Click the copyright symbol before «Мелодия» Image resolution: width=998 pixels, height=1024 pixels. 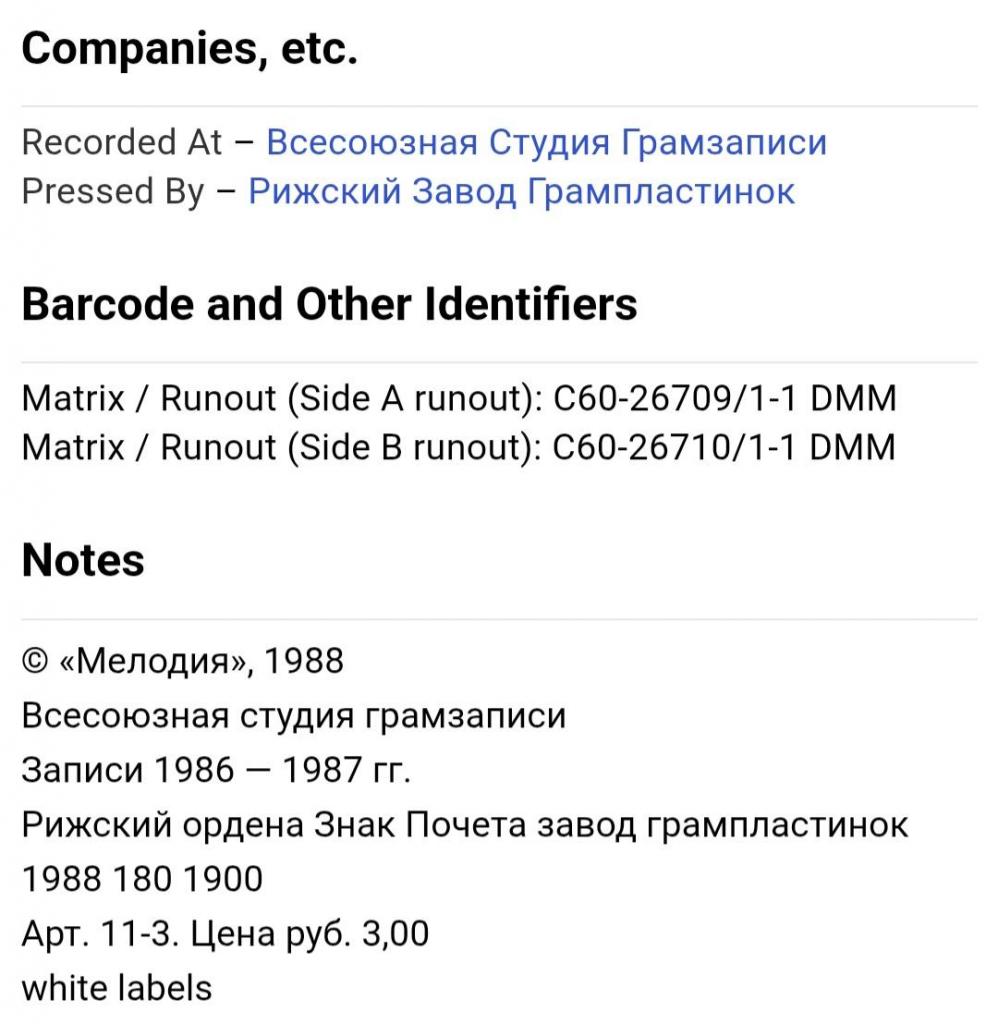tap(35, 661)
